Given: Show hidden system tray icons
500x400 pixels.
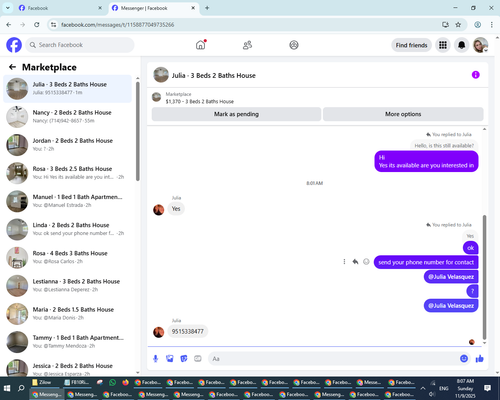Looking at the screenshot, I should pos(423,388).
